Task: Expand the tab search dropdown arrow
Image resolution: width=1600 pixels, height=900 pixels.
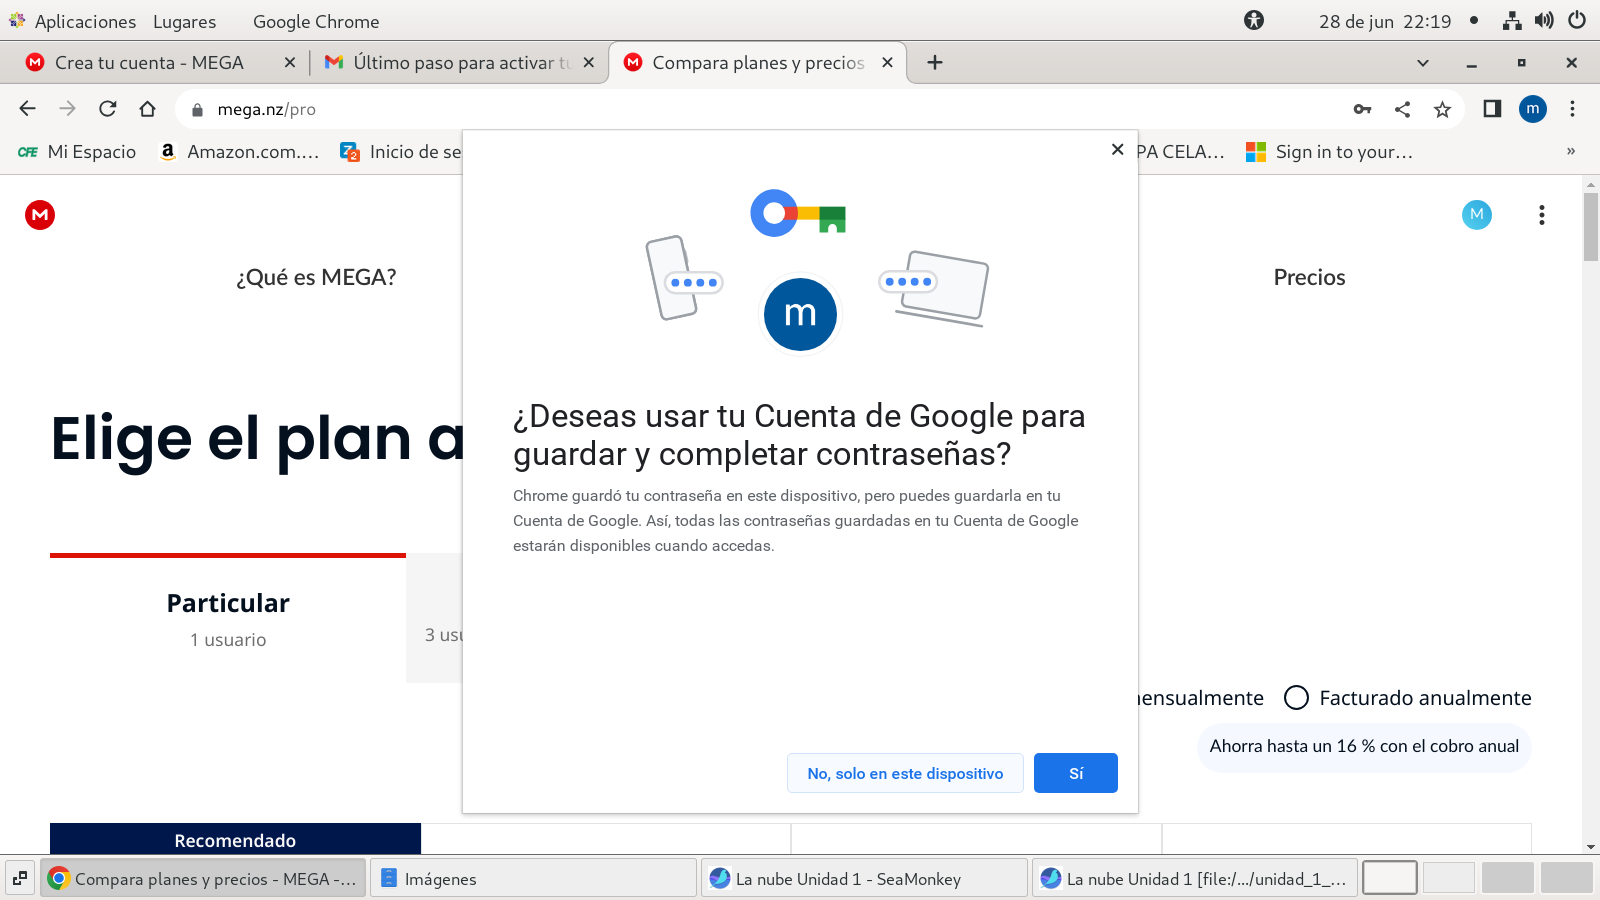Action: [x=1422, y=63]
